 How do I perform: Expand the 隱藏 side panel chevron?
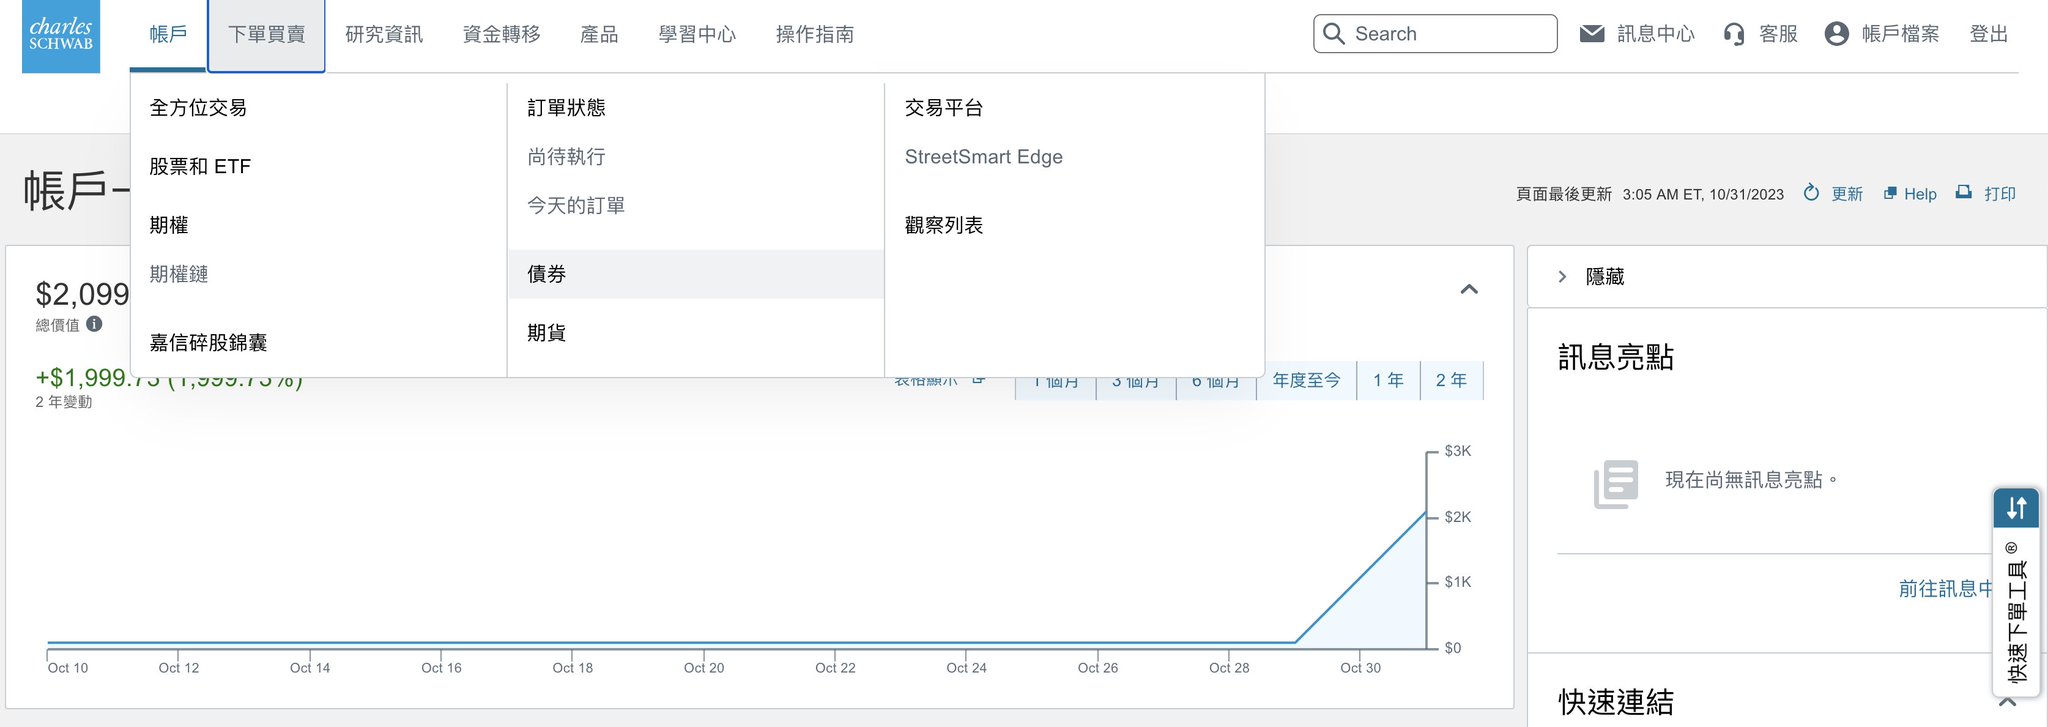pos(1562,277)
